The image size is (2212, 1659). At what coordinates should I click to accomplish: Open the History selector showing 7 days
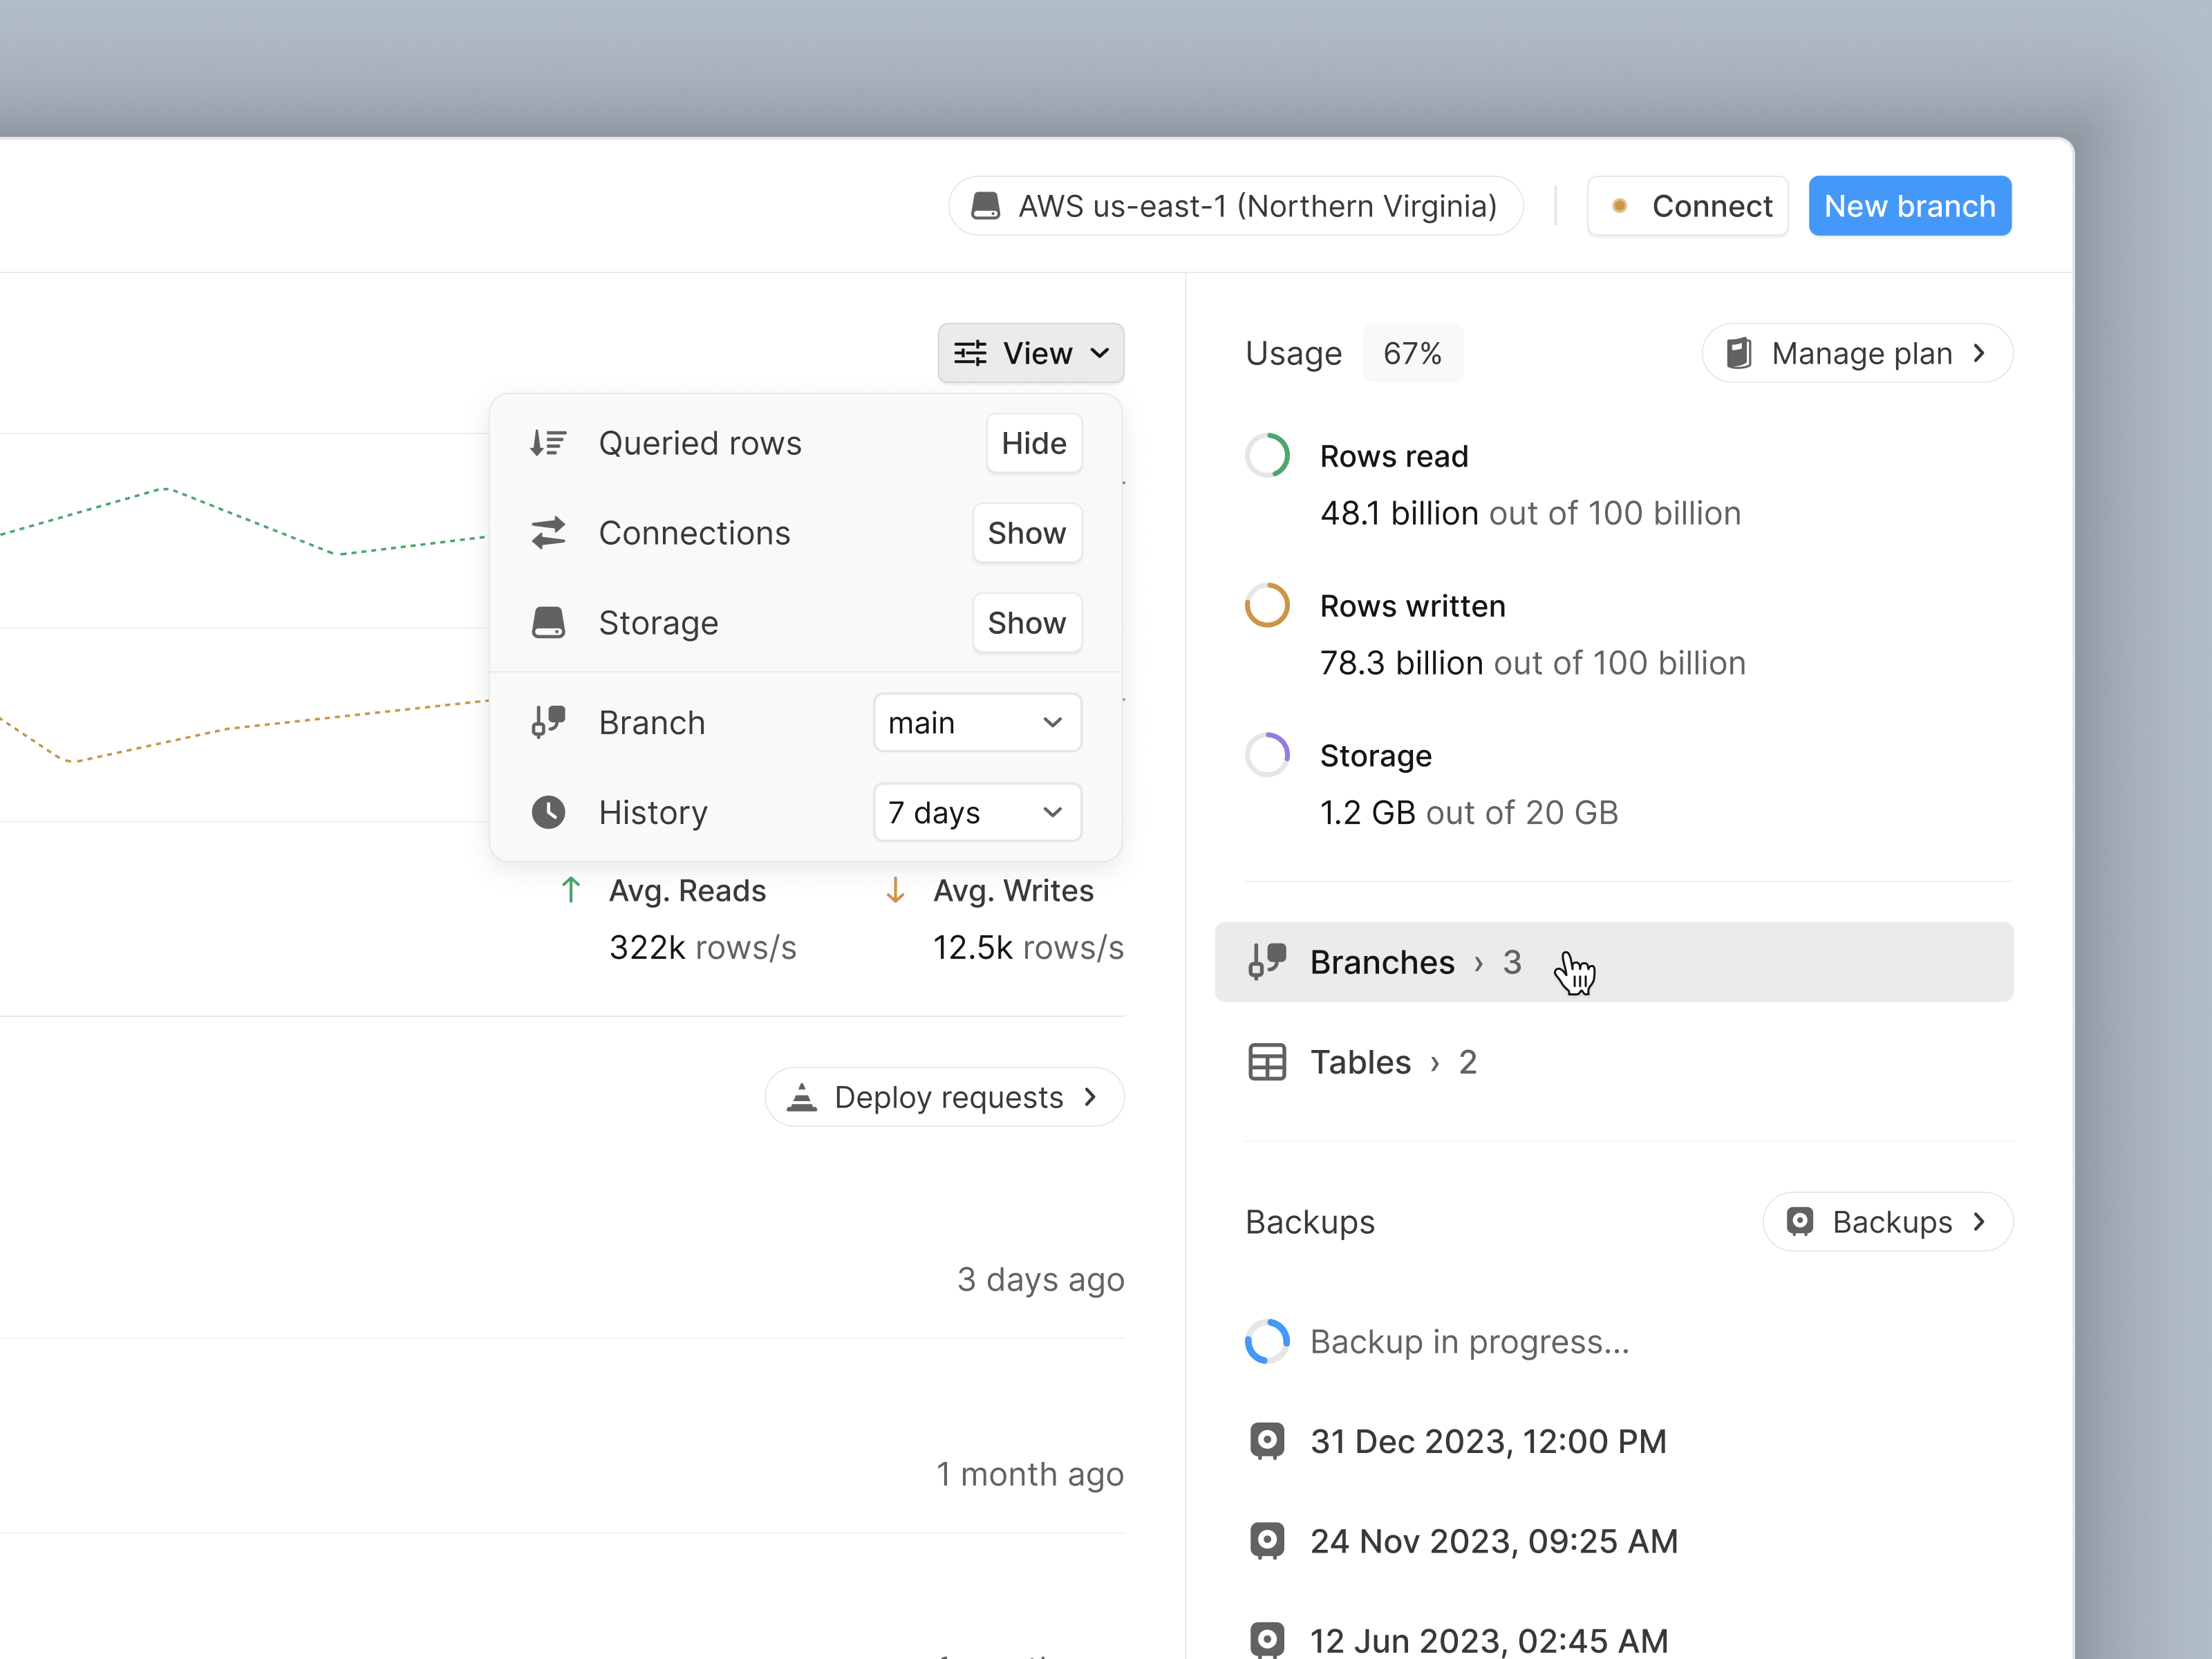(977, 812)
